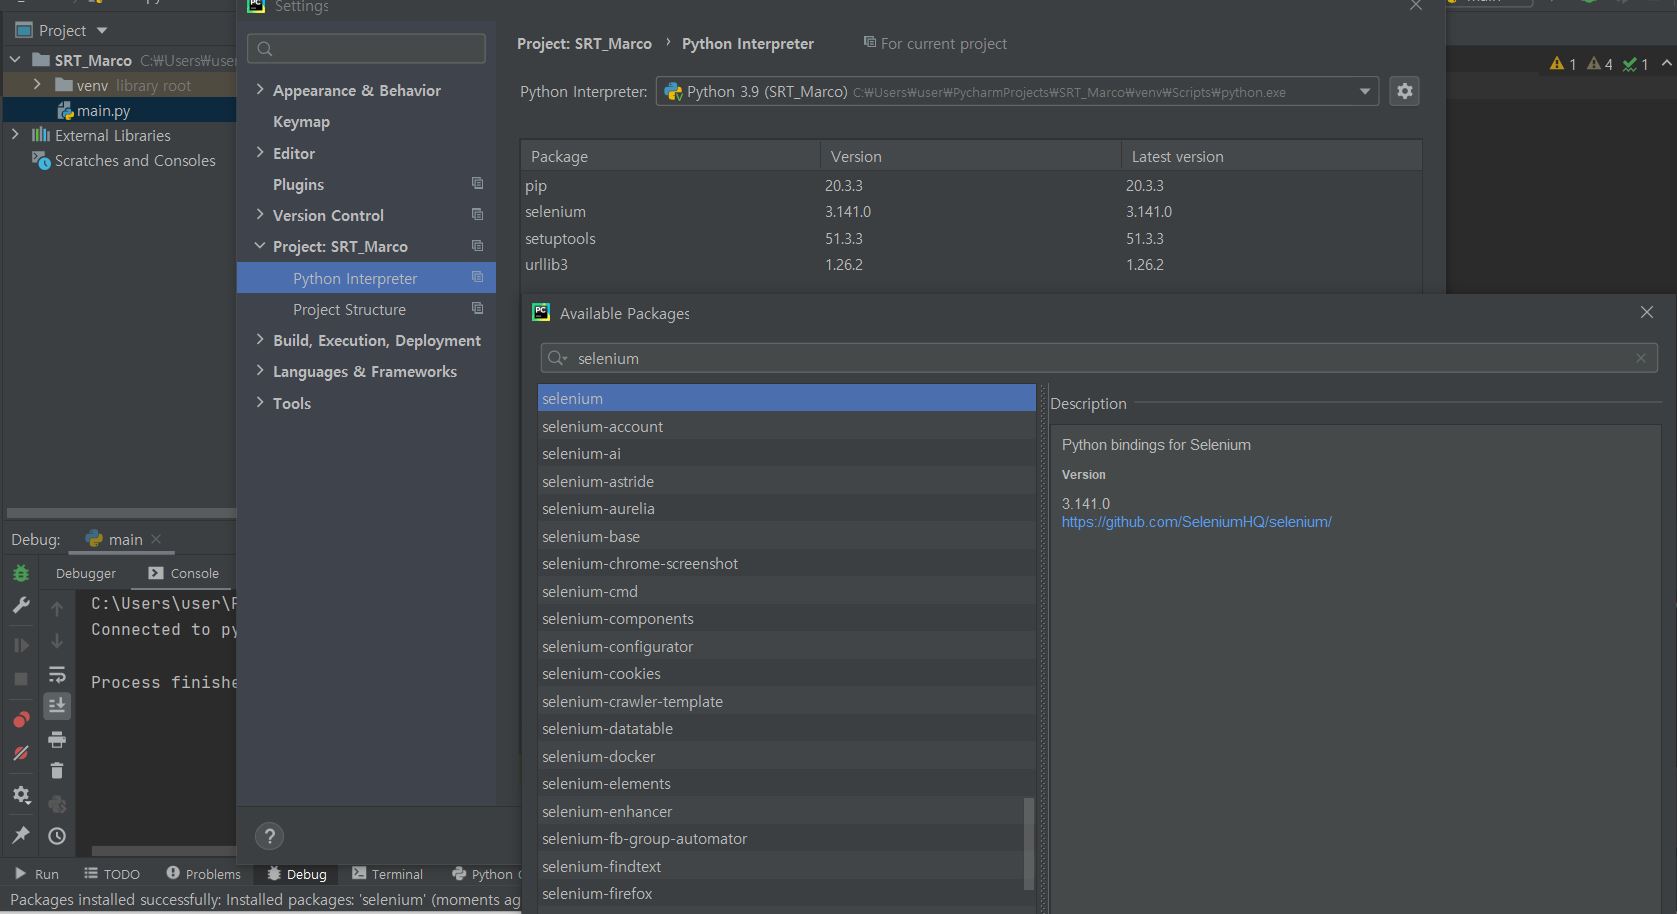The width and height of the screenshot is (1677, 914).
Task: Click Package column header
Action: (670, 156)
